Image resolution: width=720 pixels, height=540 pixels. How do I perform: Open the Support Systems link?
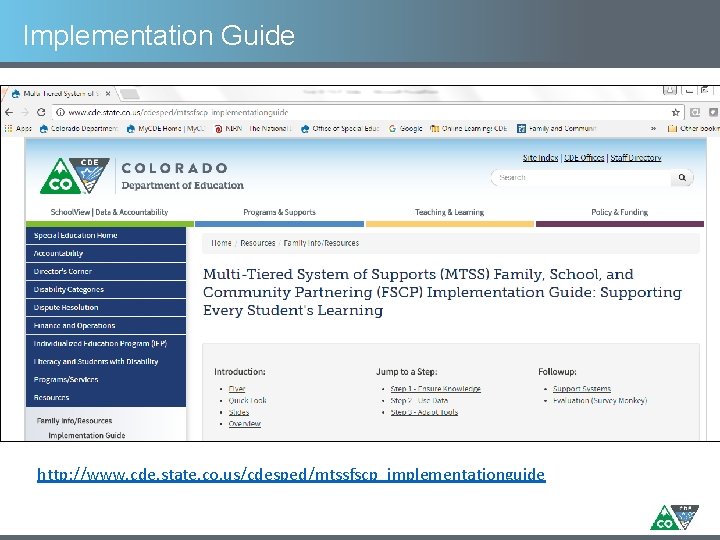tap(582, 389)
